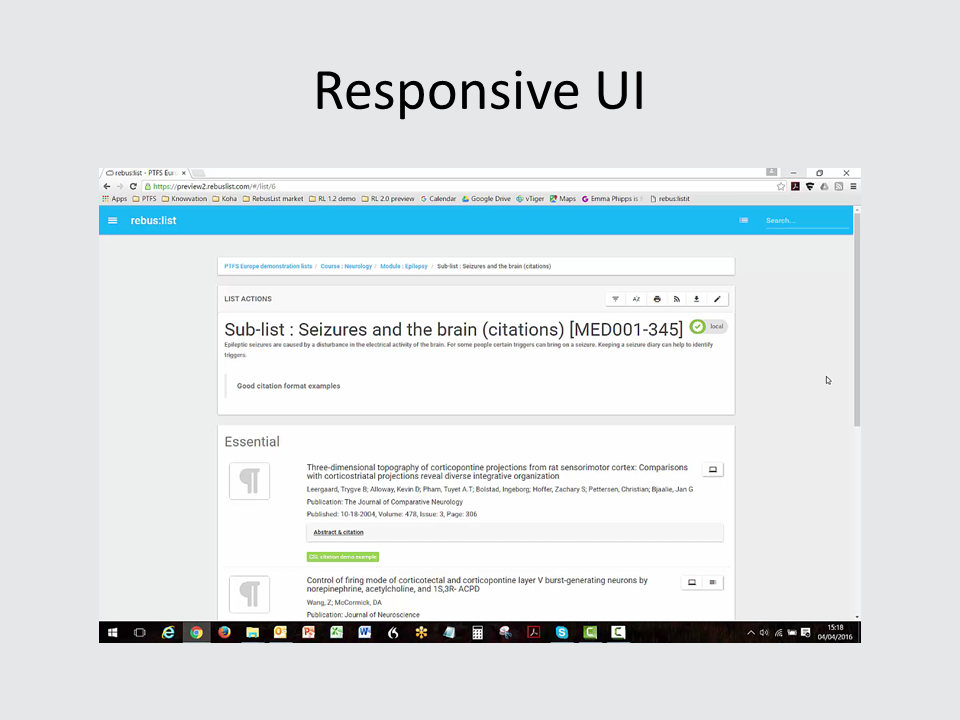Open the rebus:list hamburger menu
Viewport: 960px width, 720px height.
[113, 220]
